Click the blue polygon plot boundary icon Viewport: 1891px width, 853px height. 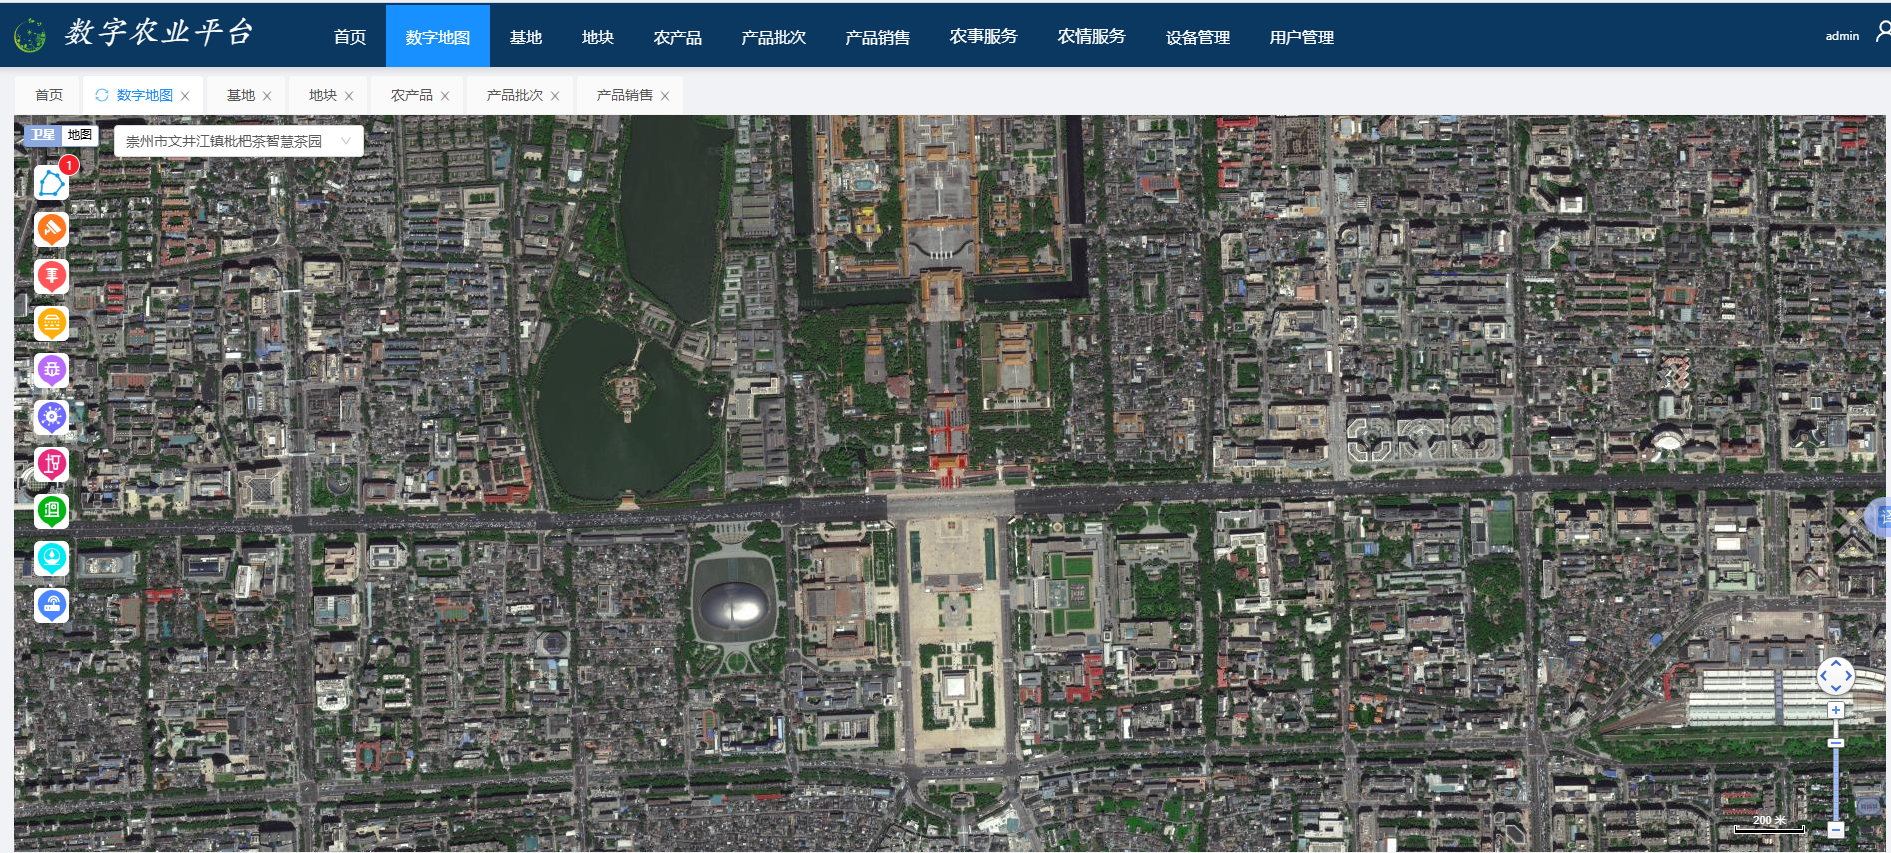51,182
